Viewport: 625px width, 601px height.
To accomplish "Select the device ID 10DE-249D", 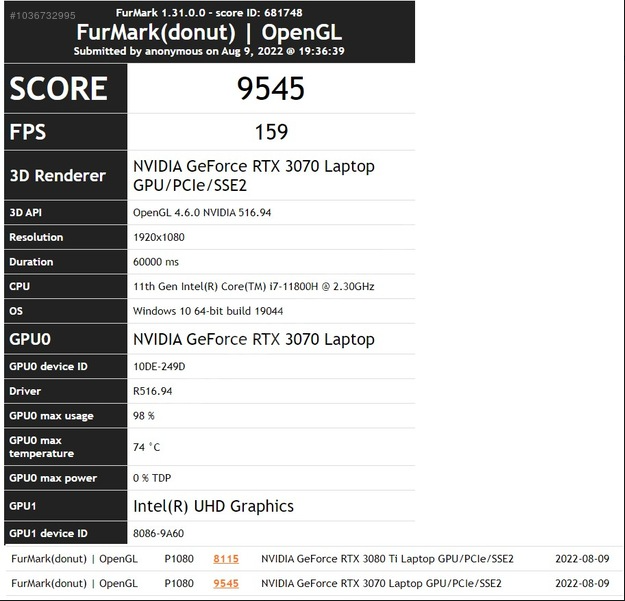I will (159, 366).
